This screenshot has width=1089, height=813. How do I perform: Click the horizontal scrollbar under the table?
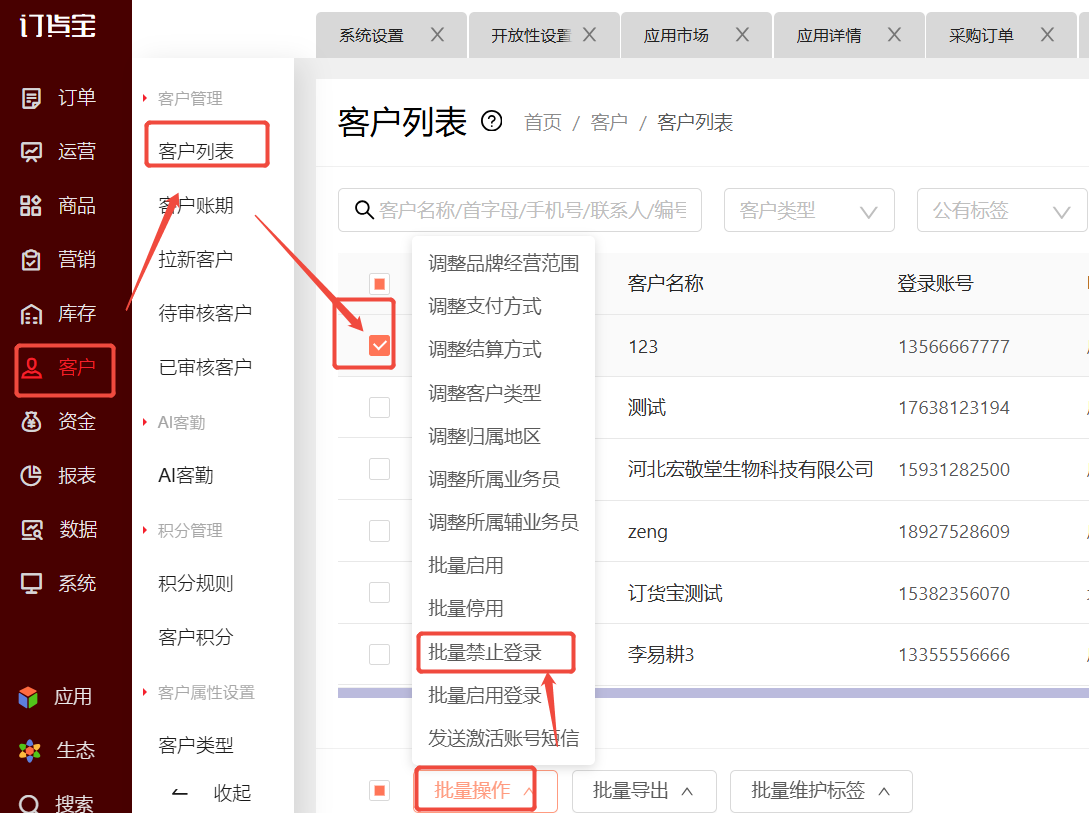(x=713, y=693)
